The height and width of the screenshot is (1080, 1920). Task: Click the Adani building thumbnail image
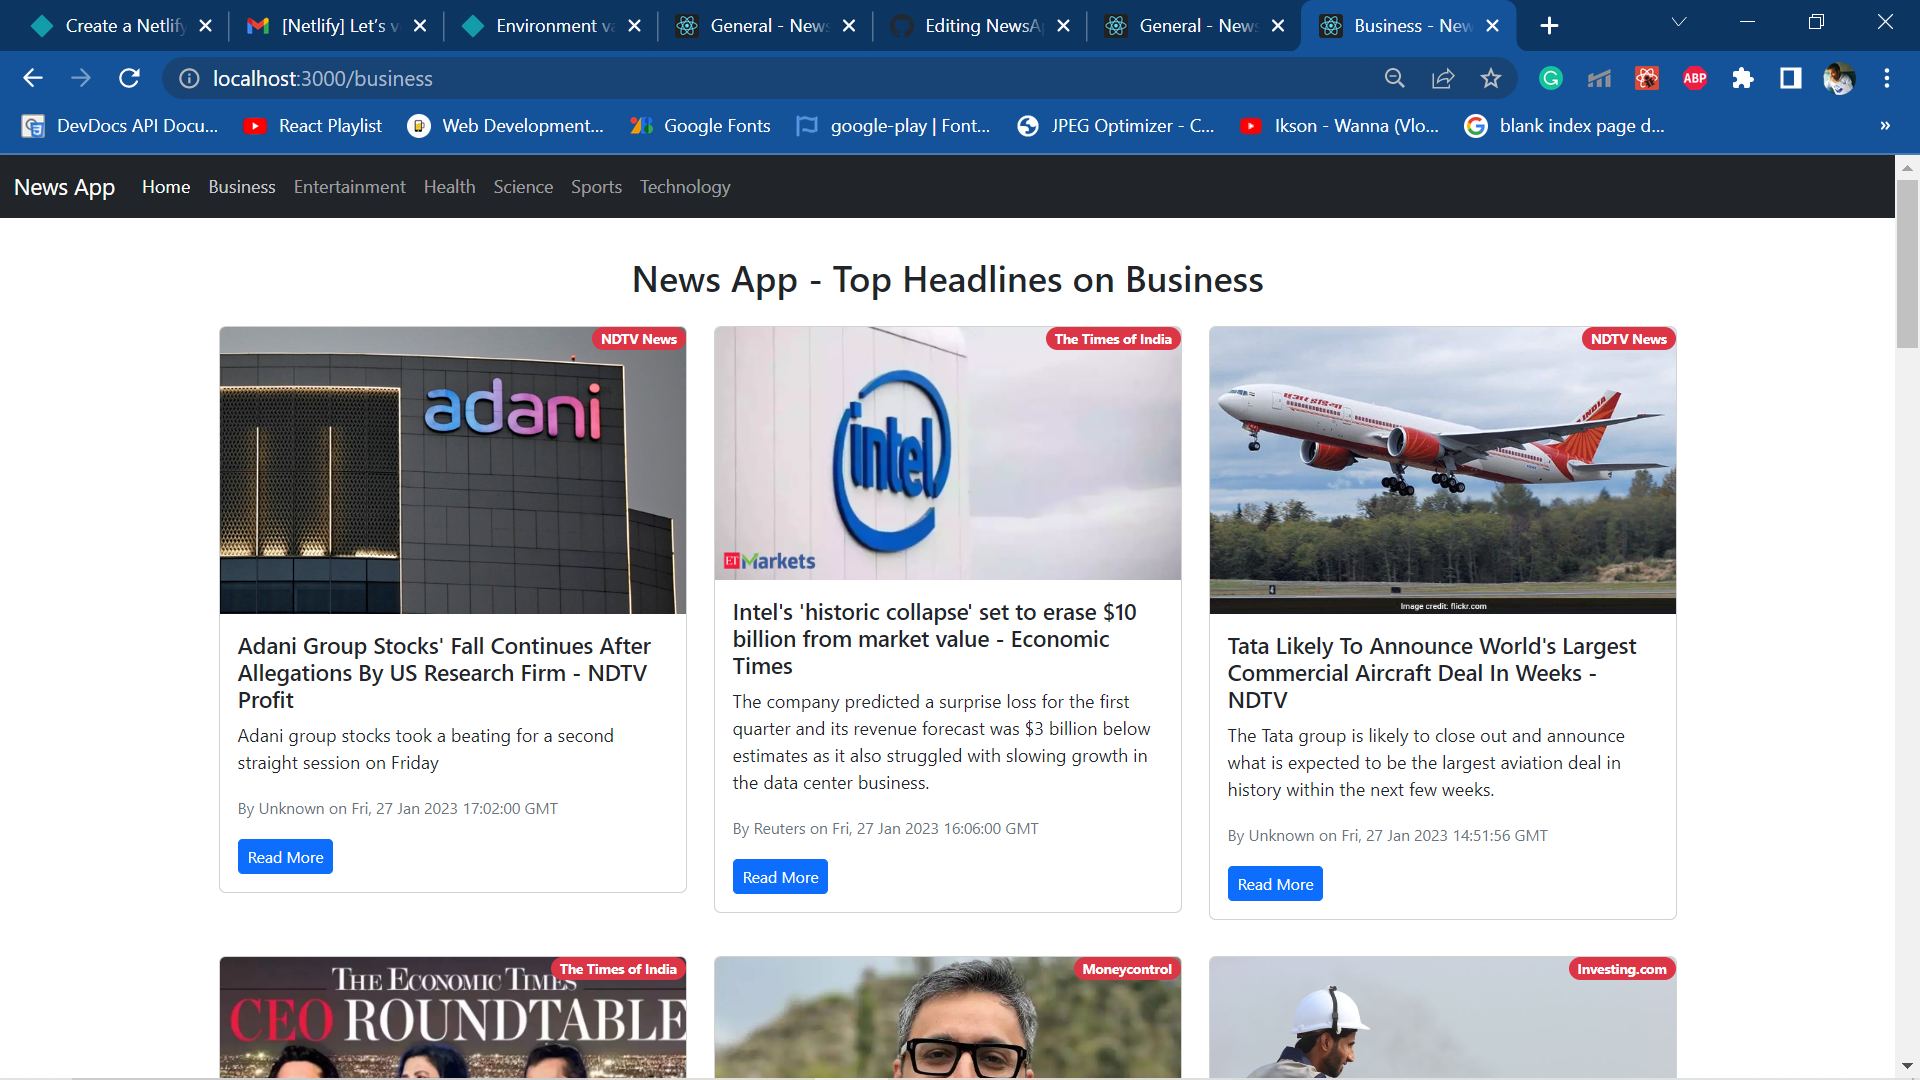453,470
